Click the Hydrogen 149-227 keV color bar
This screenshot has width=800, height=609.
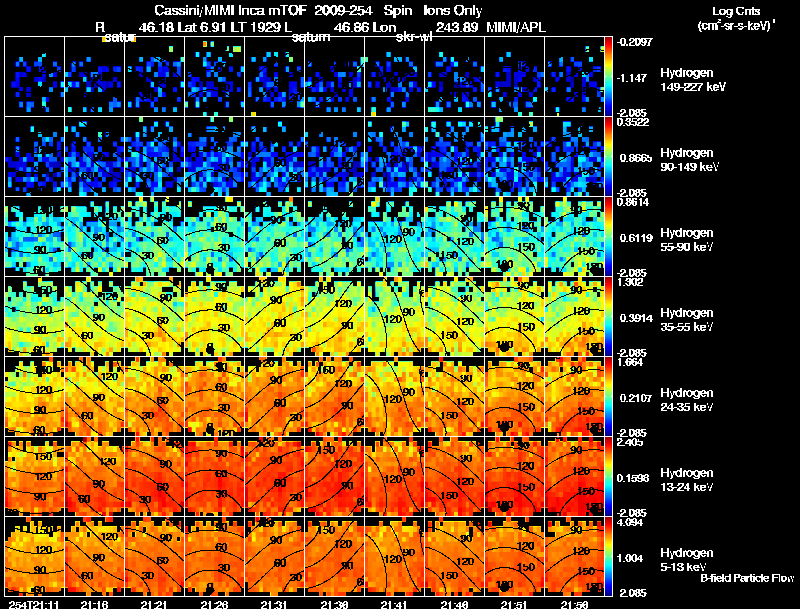608,77
